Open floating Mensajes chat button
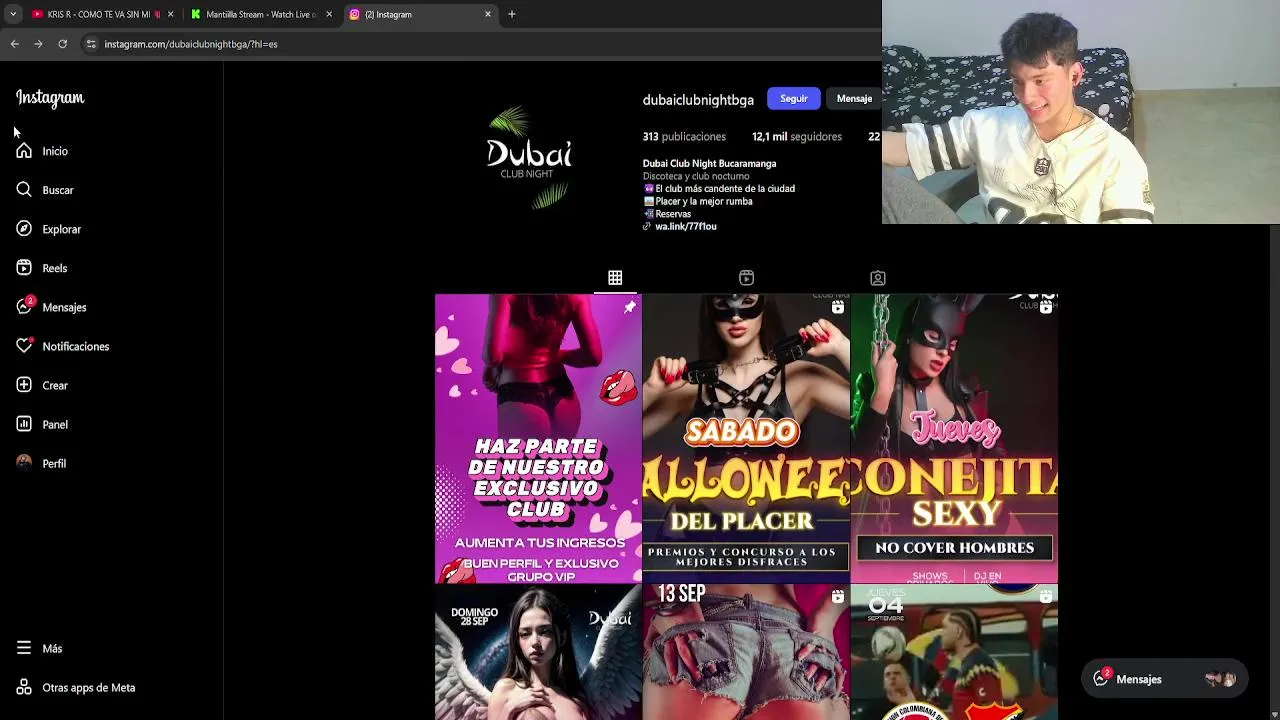1280x720 pixels. coord(1165,679)
